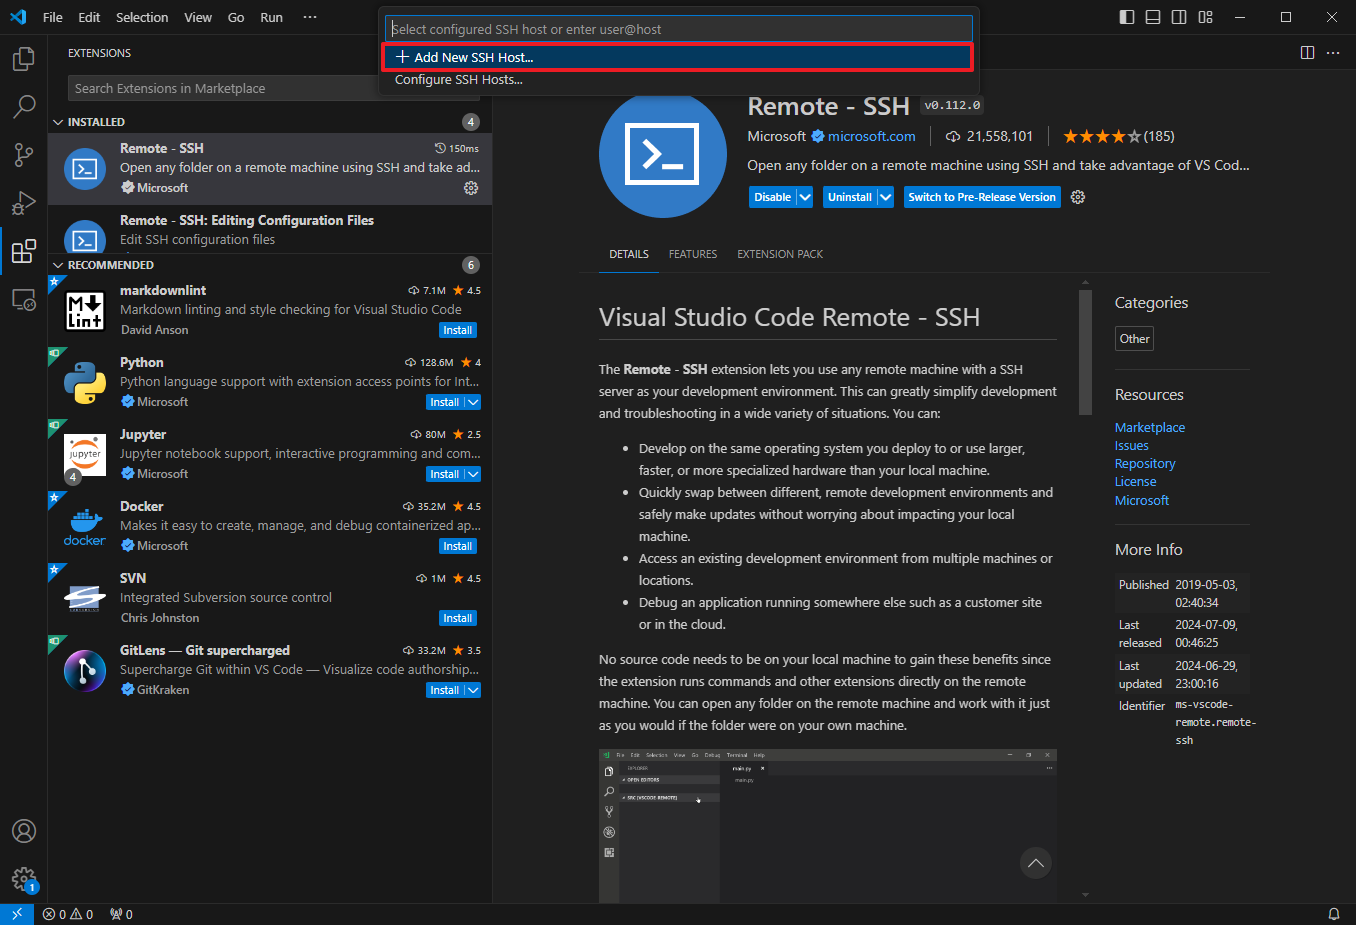The image size is (1356, 925).
Task: Click Switch to Pre-Release Version button
Action: point(982,197)
